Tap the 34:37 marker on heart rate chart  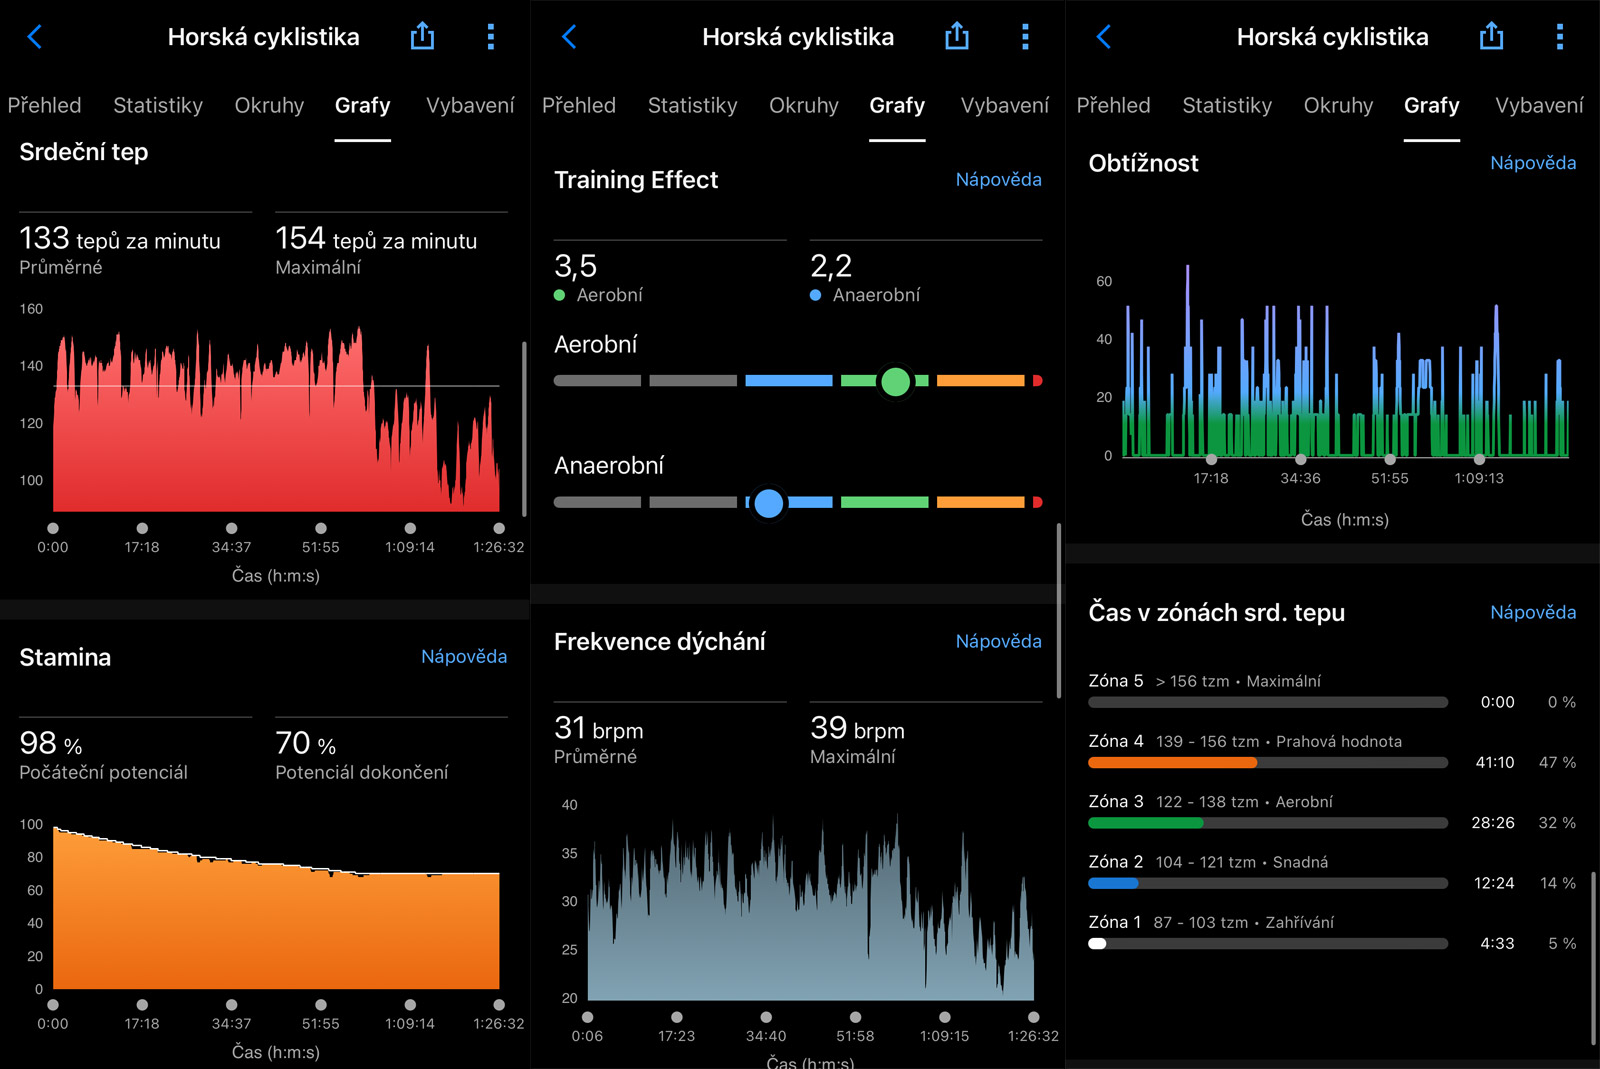231,528
